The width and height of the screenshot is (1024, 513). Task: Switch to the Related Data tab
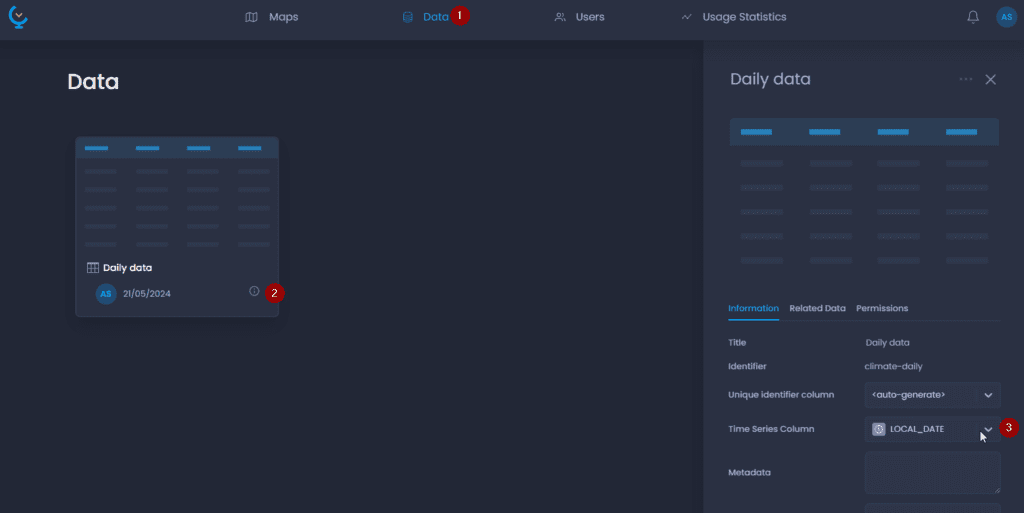pos(818,308)
